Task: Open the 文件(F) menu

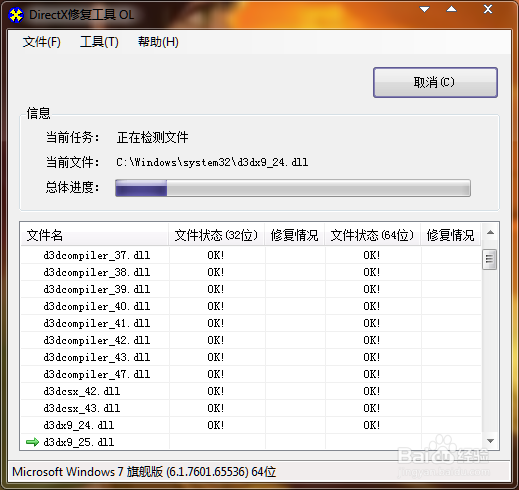Action: (42, 42)
